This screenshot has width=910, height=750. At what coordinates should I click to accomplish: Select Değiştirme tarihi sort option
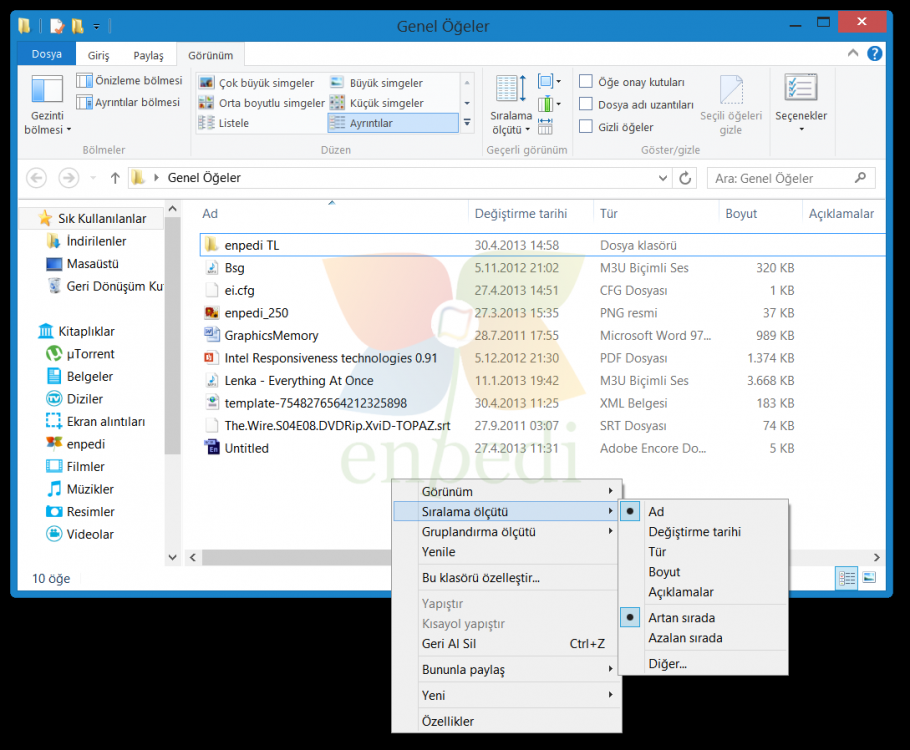pyautogui.click(x=703, y=532)
